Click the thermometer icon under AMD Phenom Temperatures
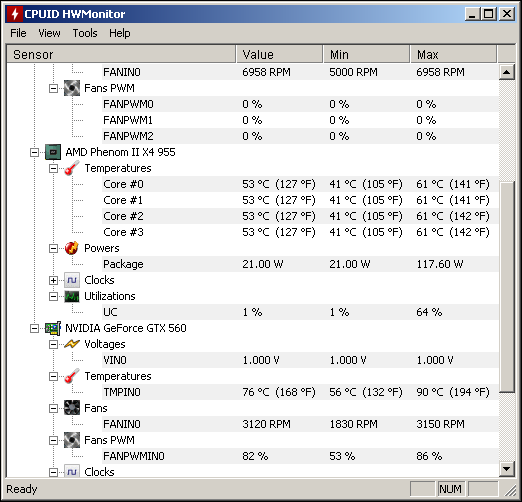Image resolution: width=522 pixels, height=502 pixels. [x=72, y=168]
